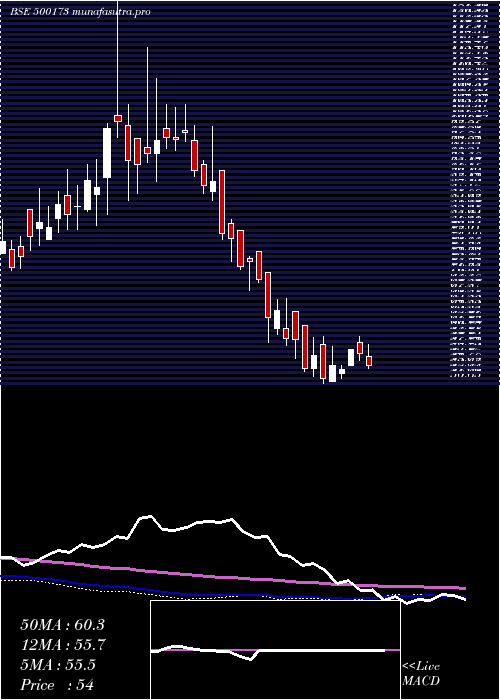Open the <<Live MACD label

pyautogui.click(x=421, y=674)
